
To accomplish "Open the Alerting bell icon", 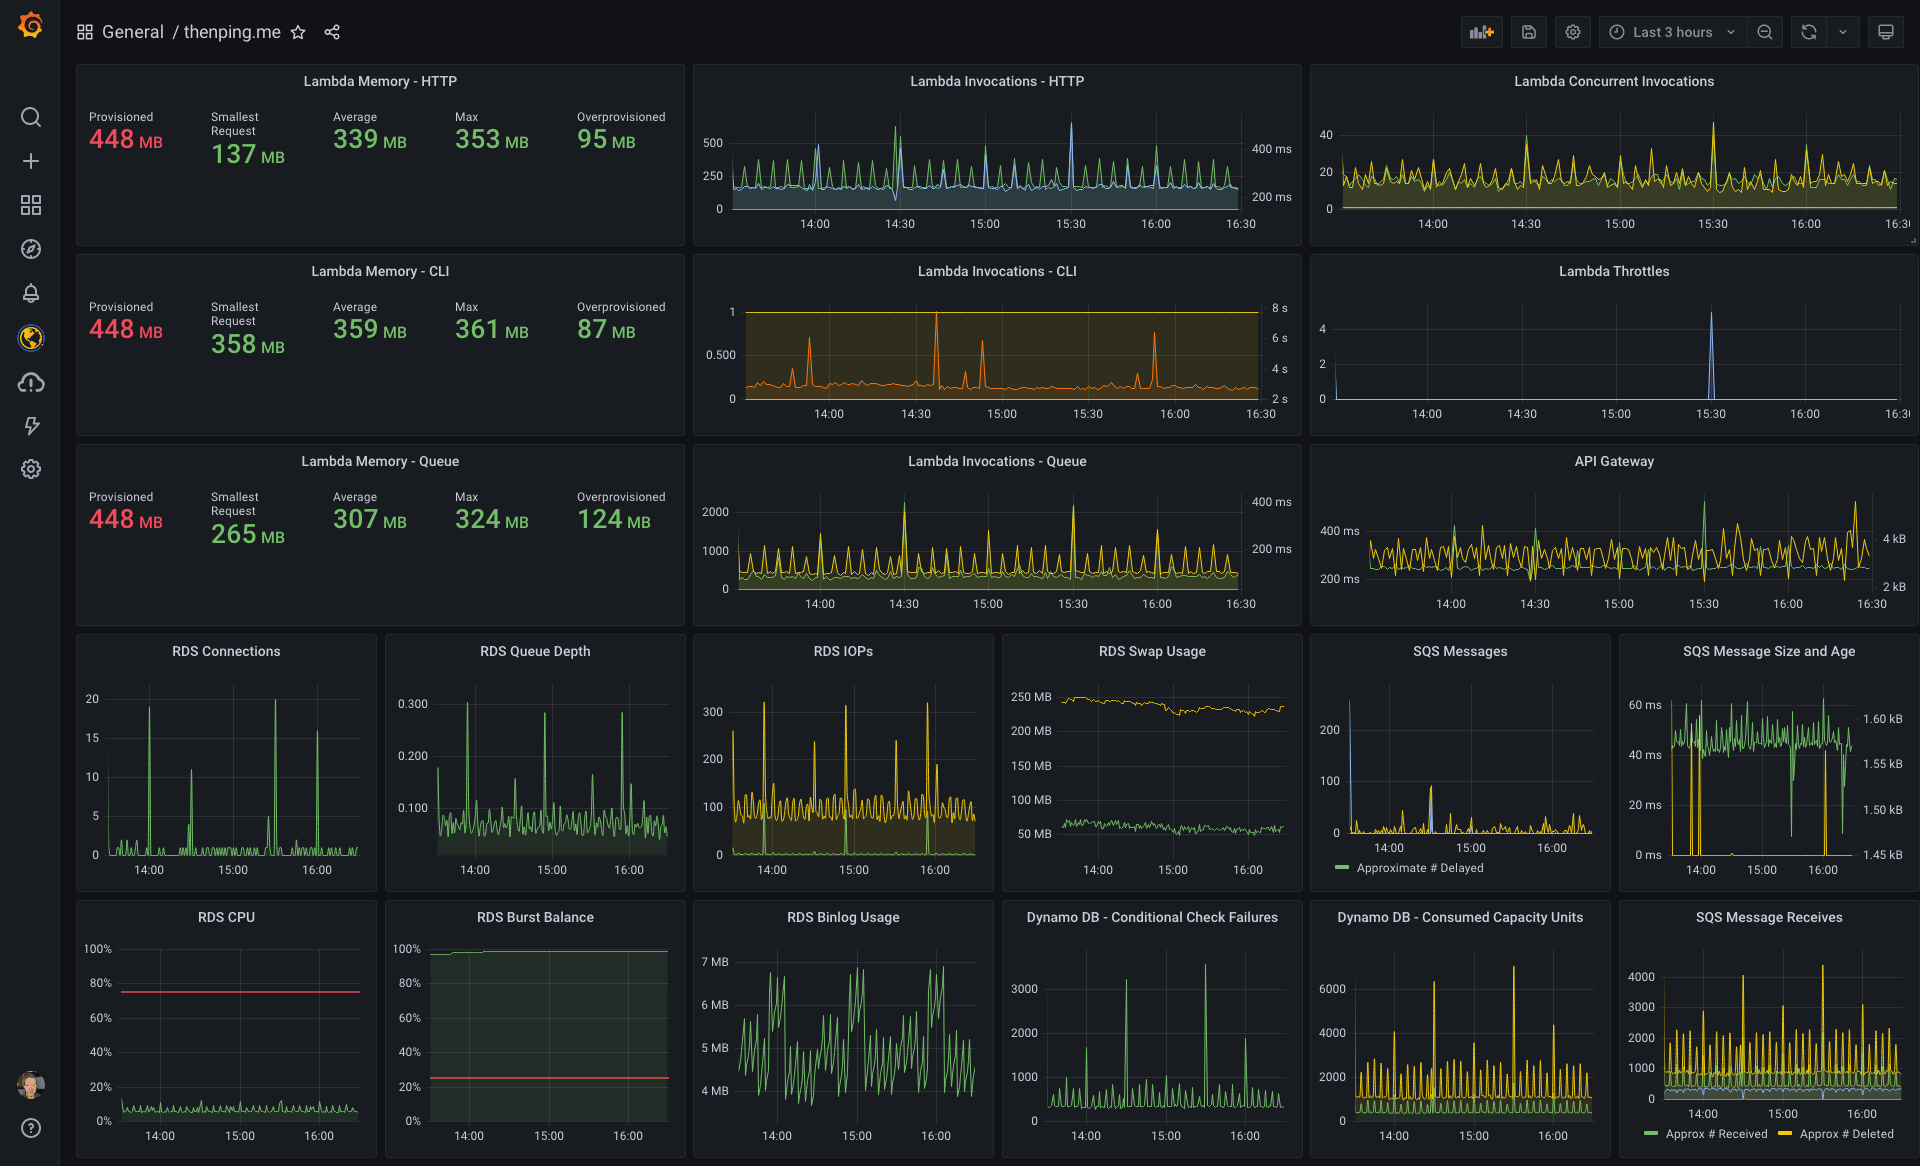I will point(31,293).
